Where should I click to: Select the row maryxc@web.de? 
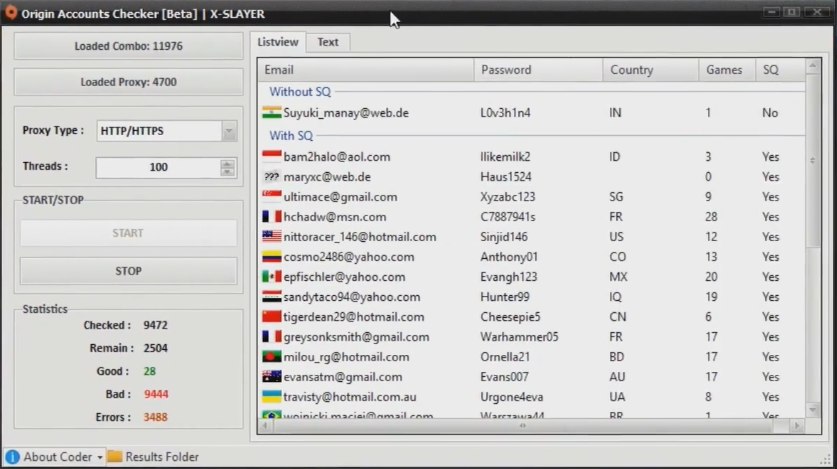coord(532,177)
